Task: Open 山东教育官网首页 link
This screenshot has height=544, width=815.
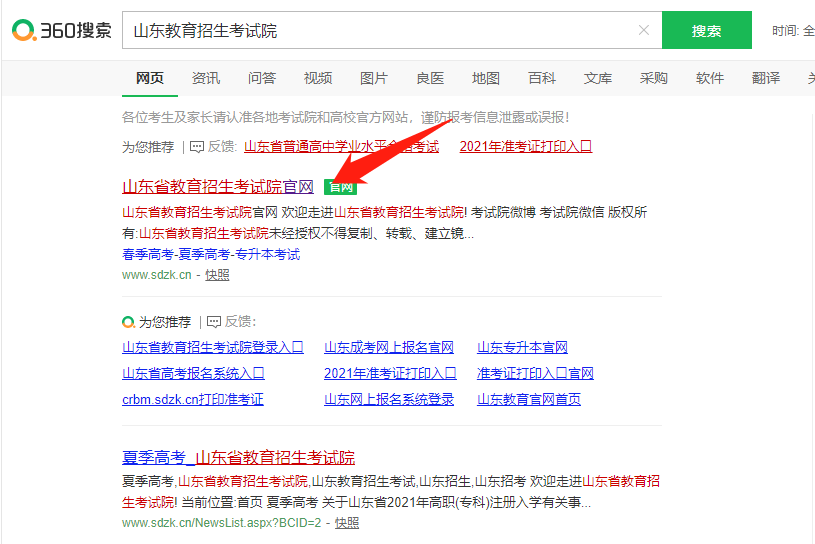Action: [x=529, y=399]
